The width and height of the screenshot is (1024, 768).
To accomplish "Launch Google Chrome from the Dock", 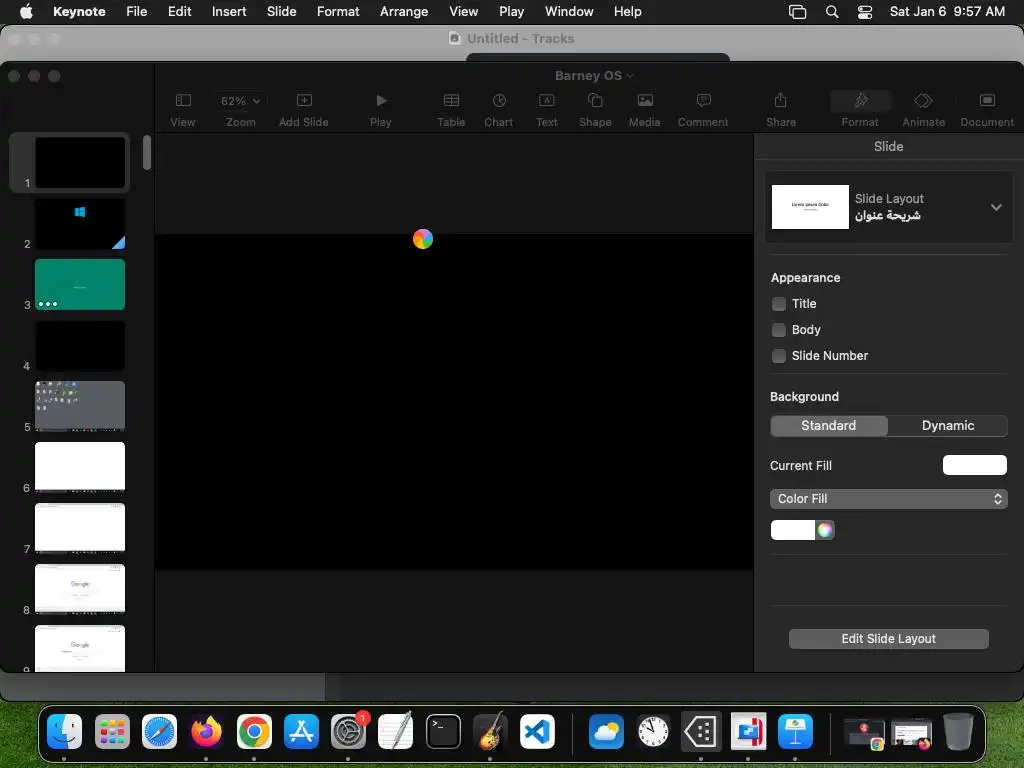I will click(254, 731).
